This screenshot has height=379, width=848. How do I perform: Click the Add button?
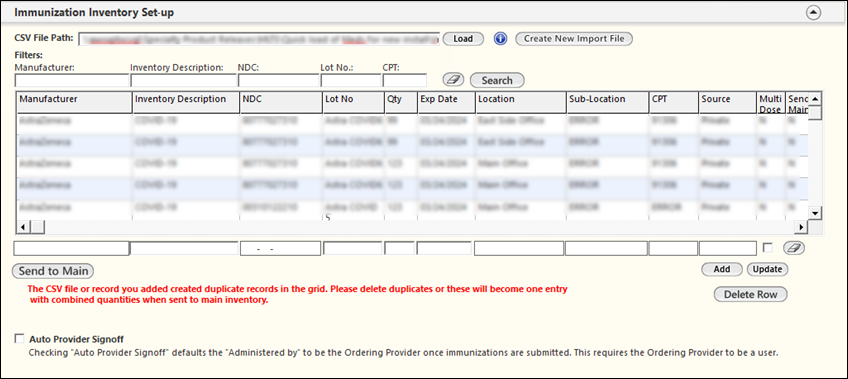click(x=722, y=269)
